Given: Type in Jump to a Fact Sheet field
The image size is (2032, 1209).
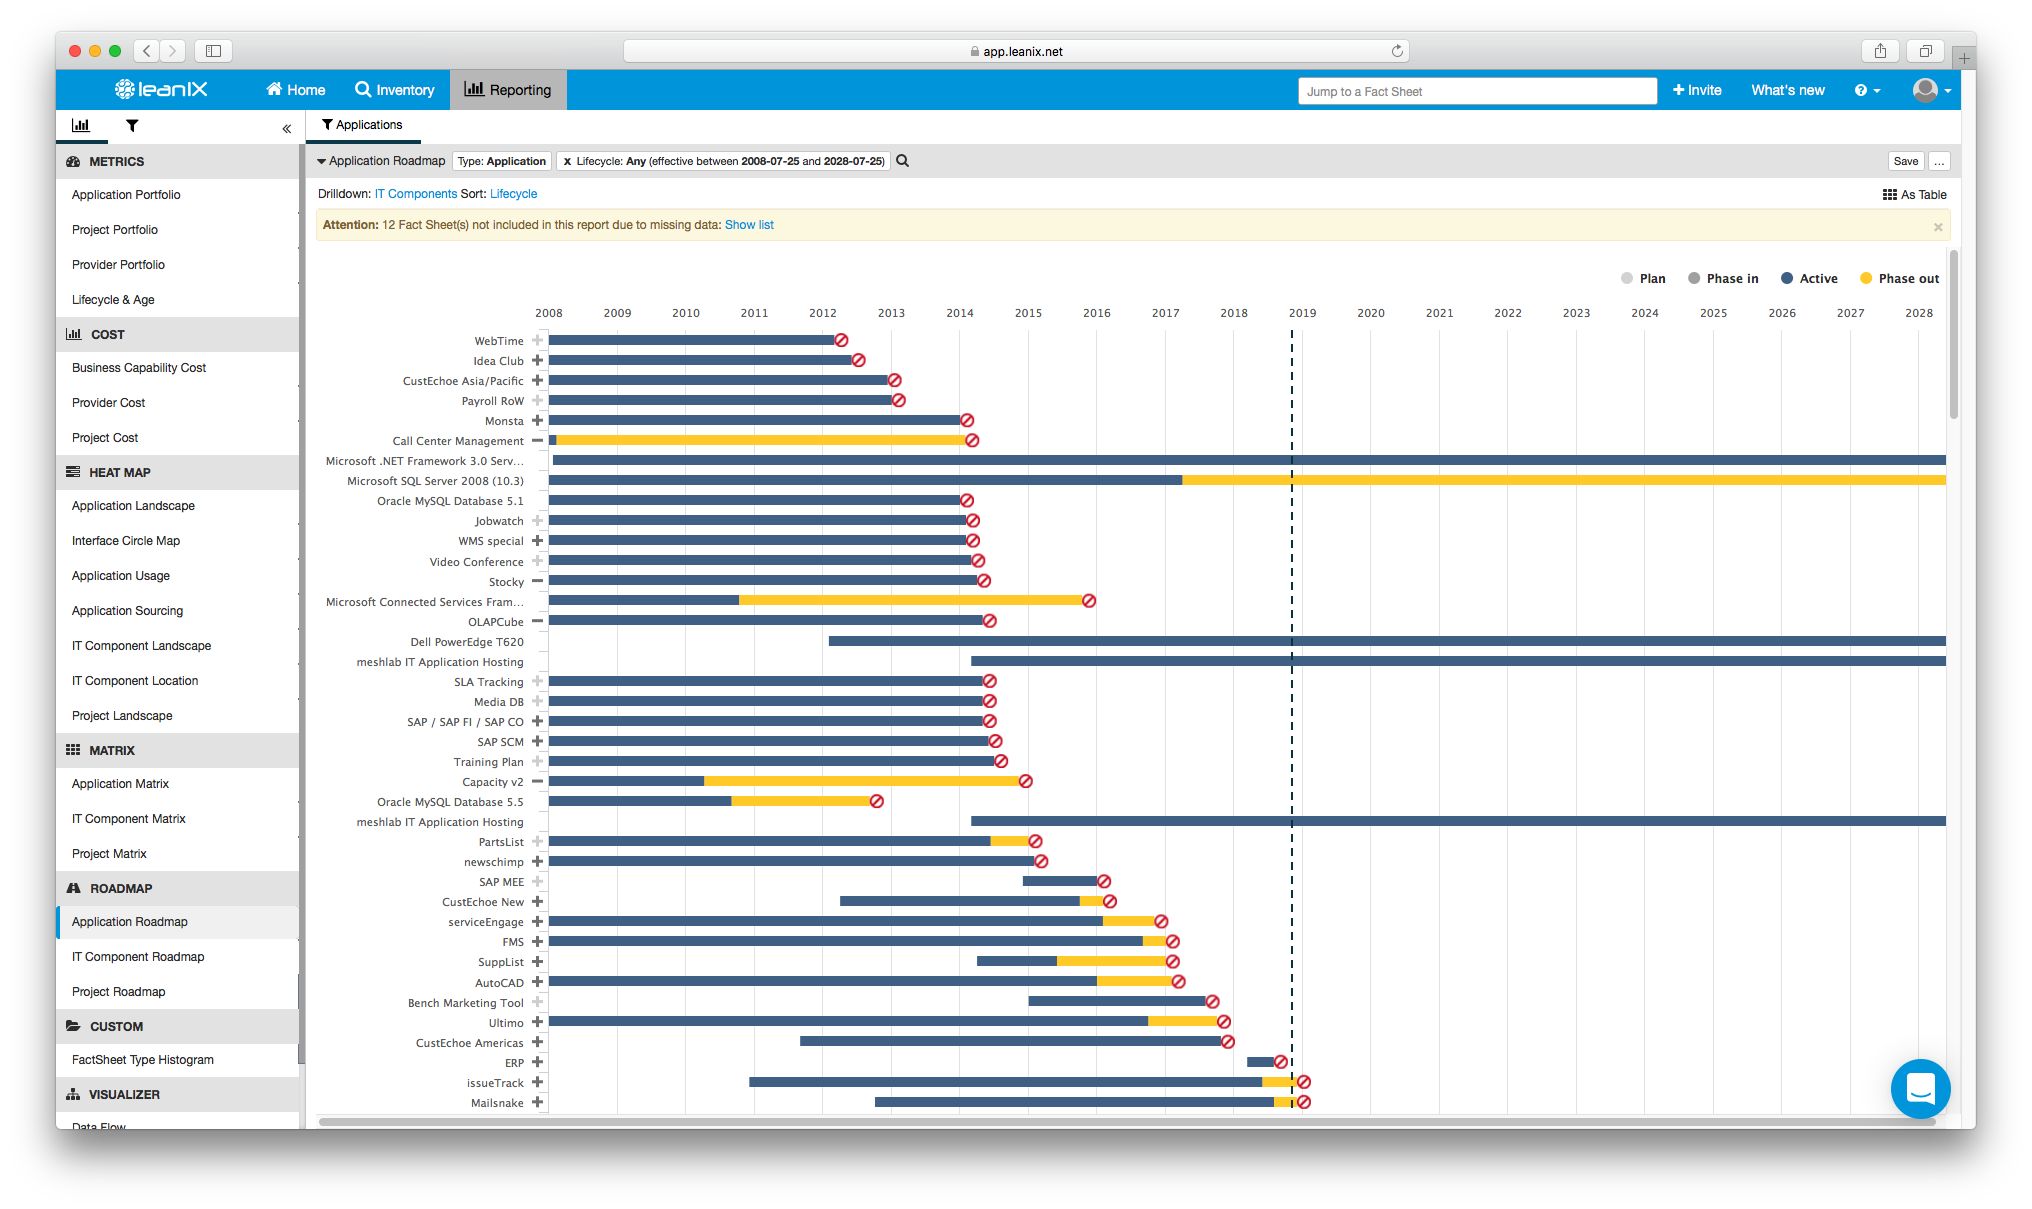Looking at the screenshot, I should (x=1476, y=91).
